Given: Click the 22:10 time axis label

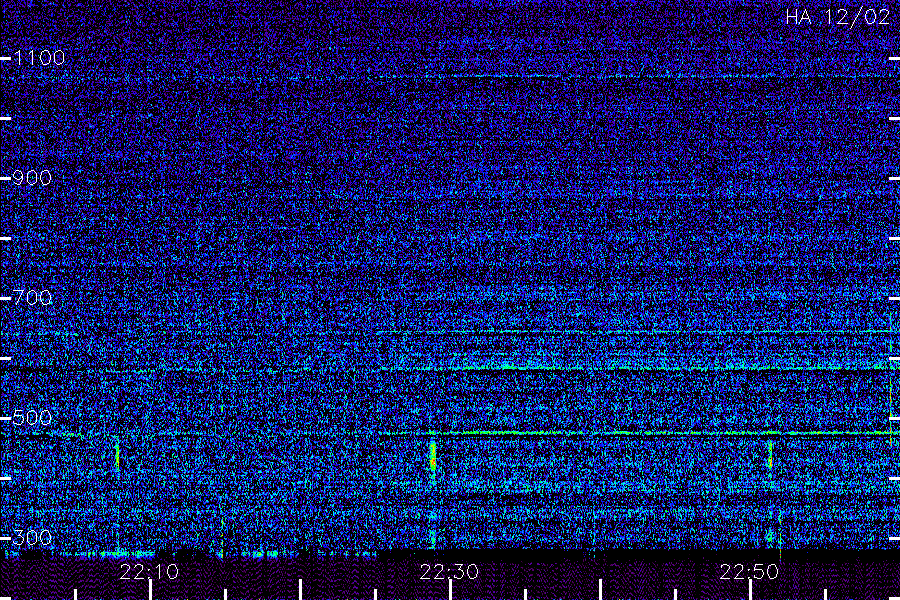Looking at the screenshot, I should (x=149, y=572).
